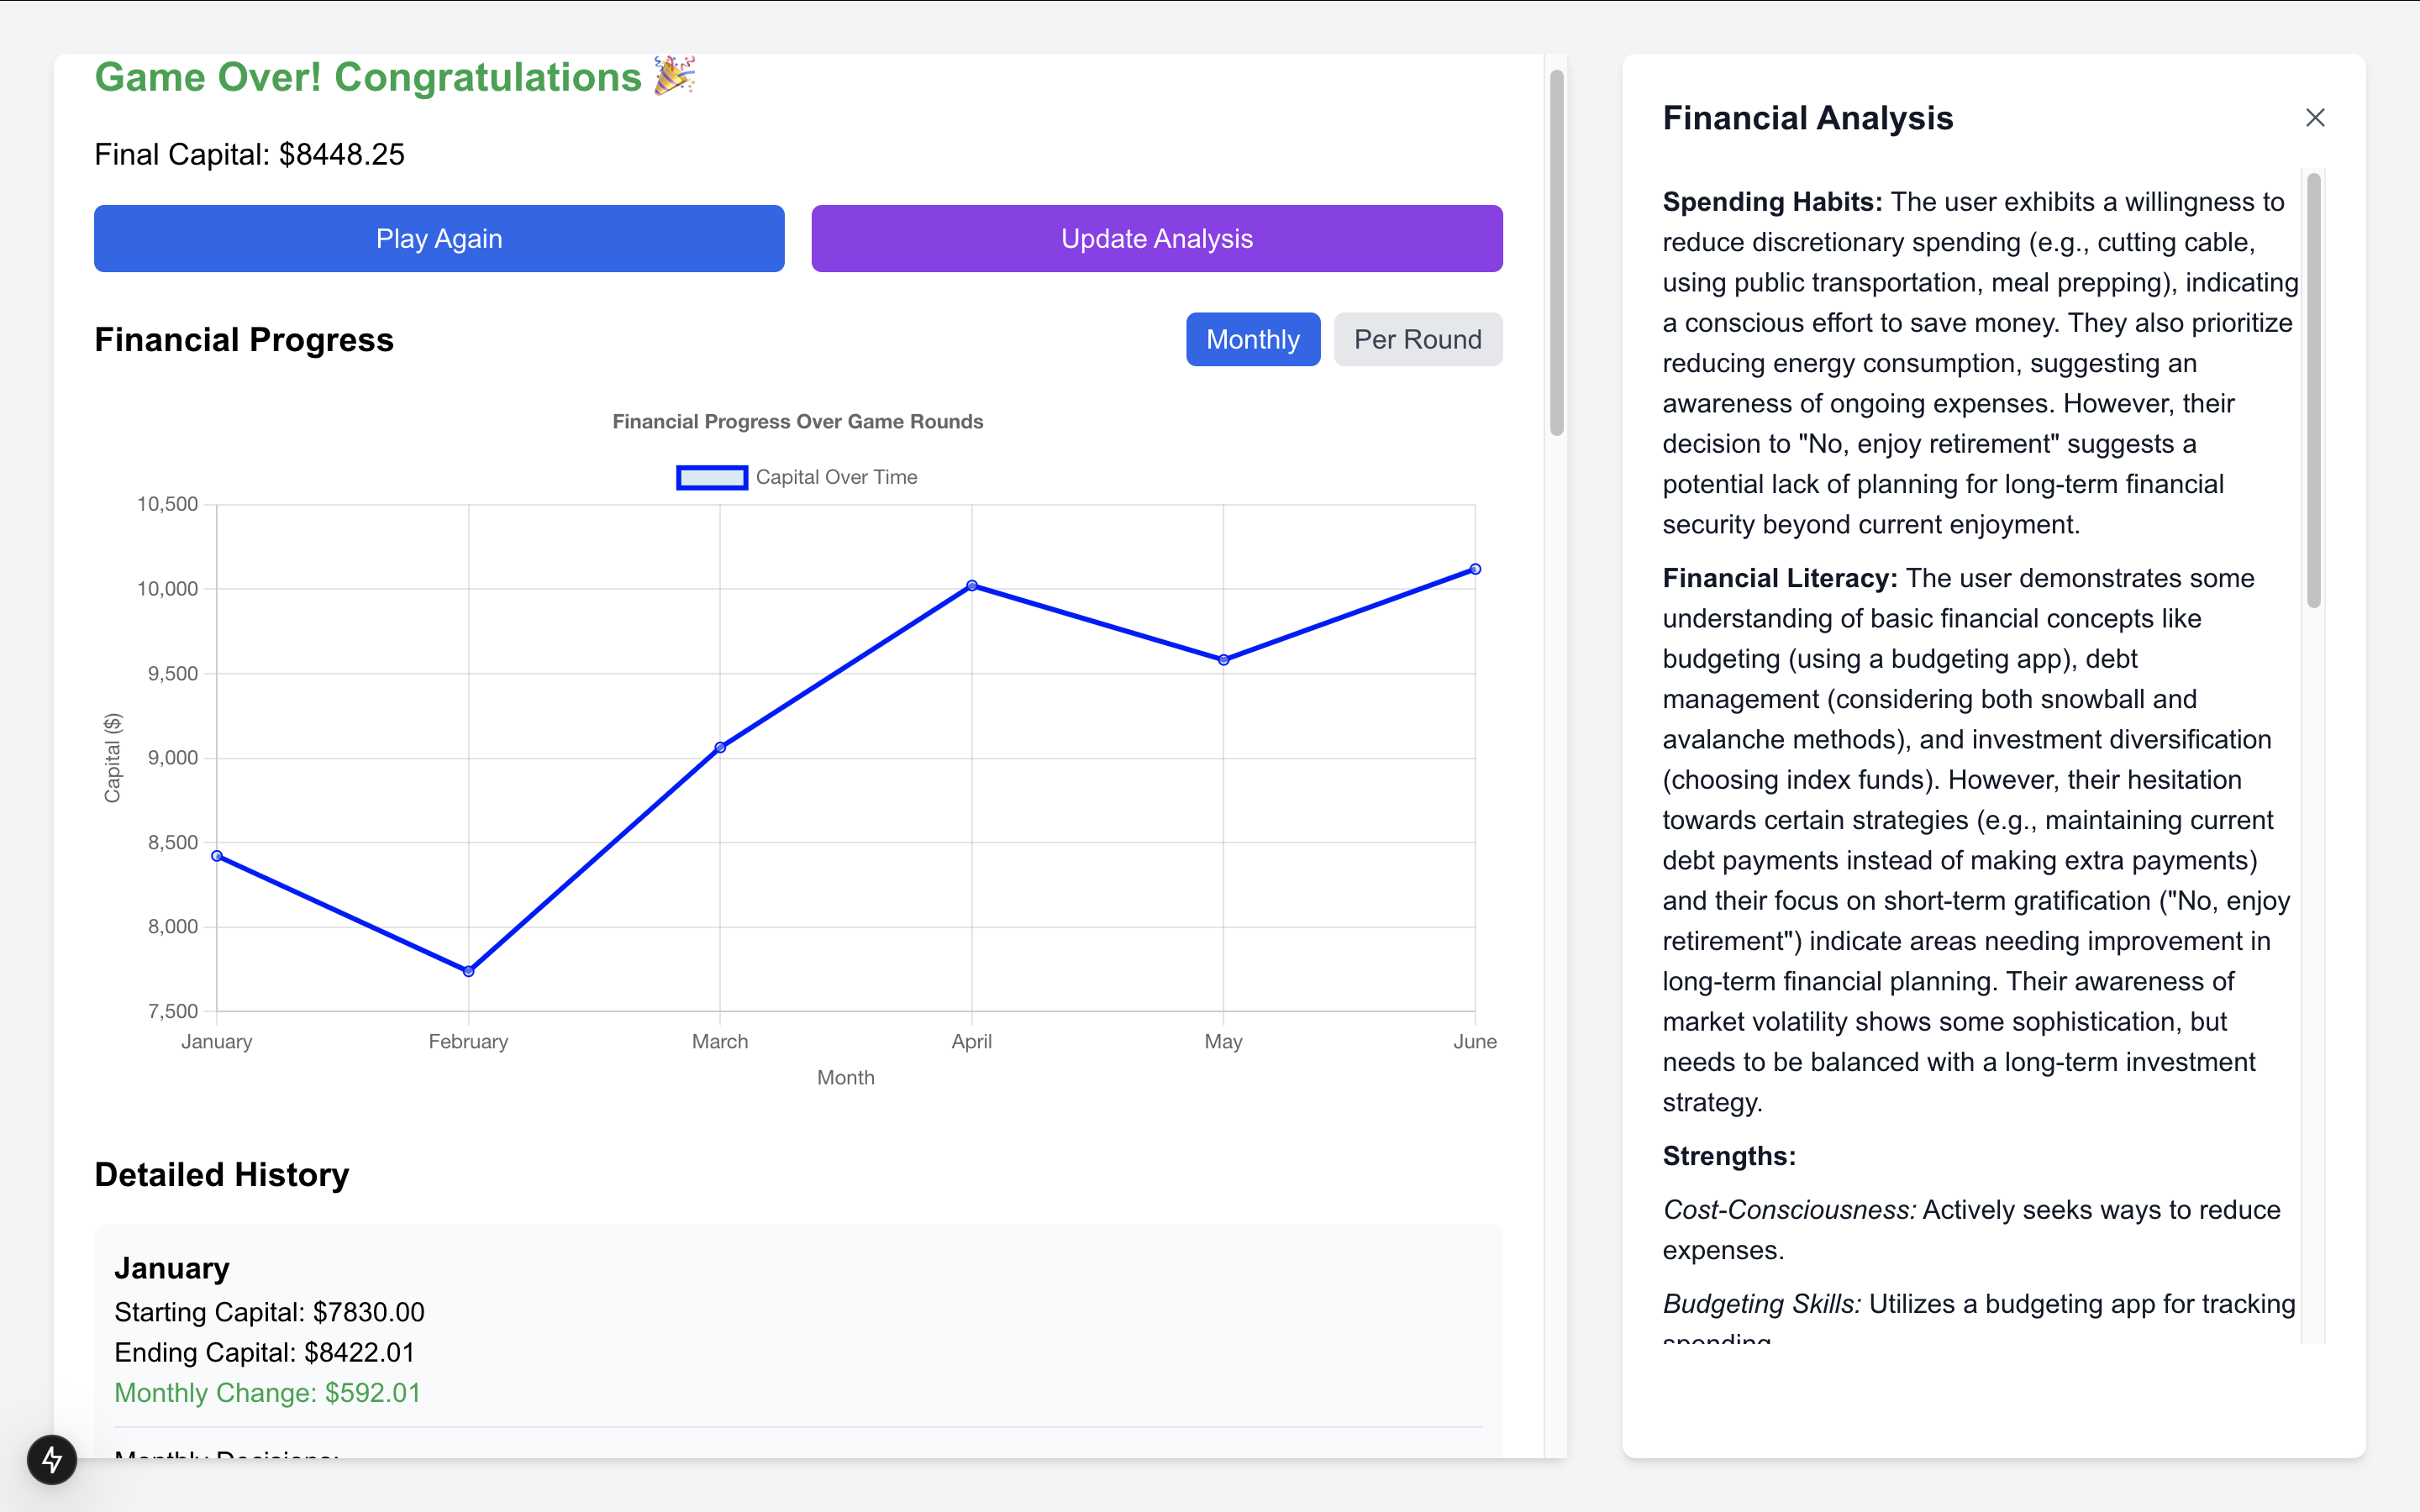The image size is (2420, 1512).
Task: Click the lightning bolt icon badge
Action: point(52,1459)
